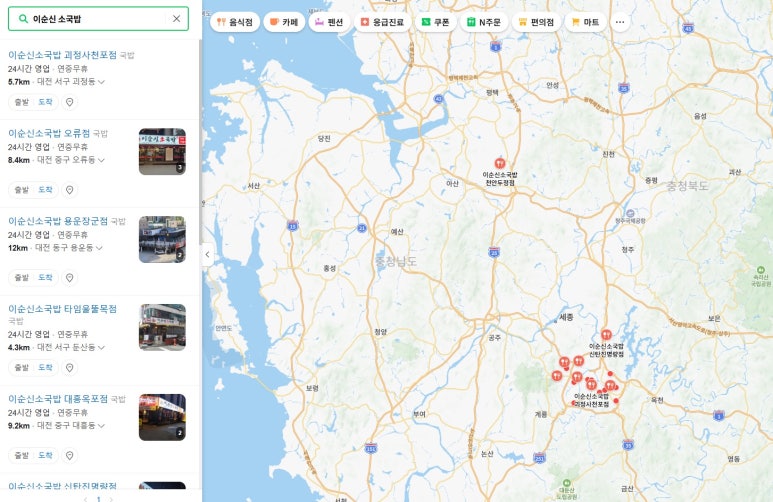The width and height of the screenshot is (773, 502).
Task: Filter map by 마트 chip
Action: [585, 22]
